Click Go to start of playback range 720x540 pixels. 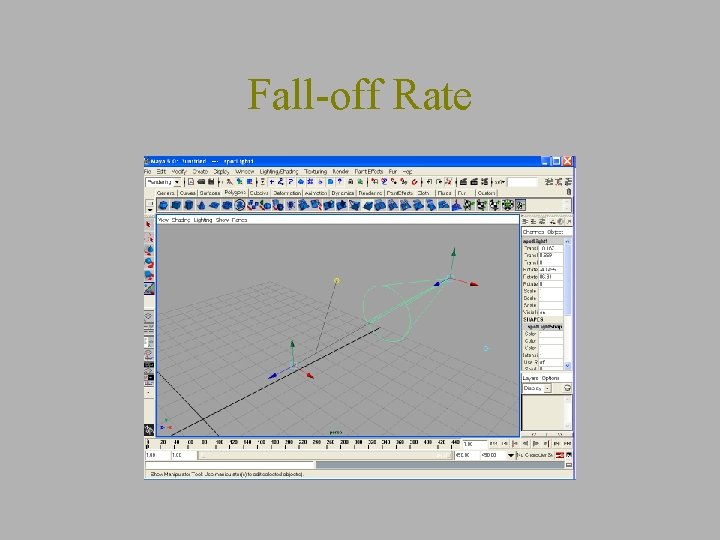[x=494, y=444]
